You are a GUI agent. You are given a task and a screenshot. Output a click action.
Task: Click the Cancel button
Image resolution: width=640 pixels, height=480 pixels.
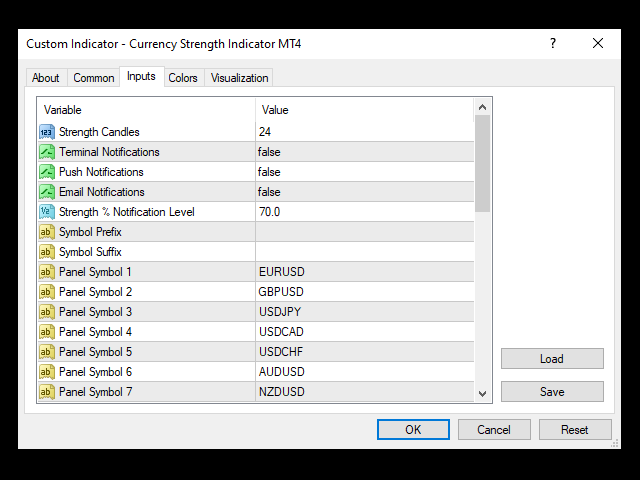(x=494, y=429)
